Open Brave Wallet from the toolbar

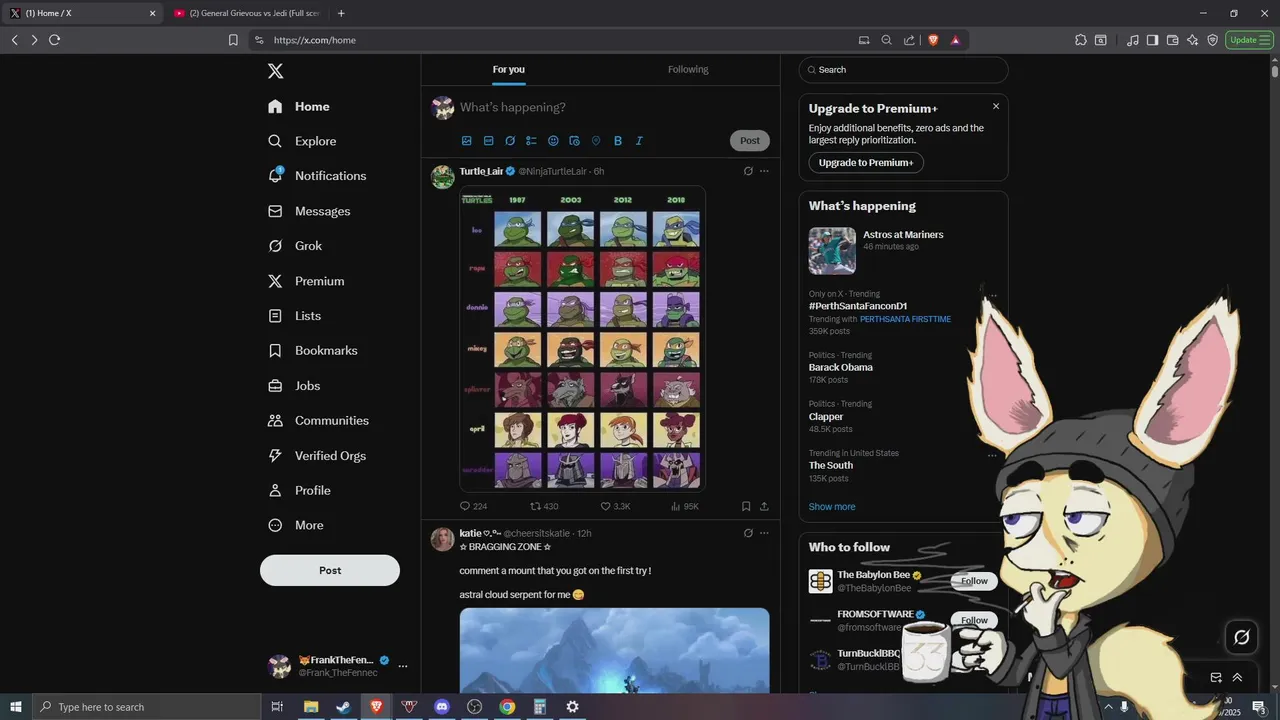click(x=1172, y=40)
